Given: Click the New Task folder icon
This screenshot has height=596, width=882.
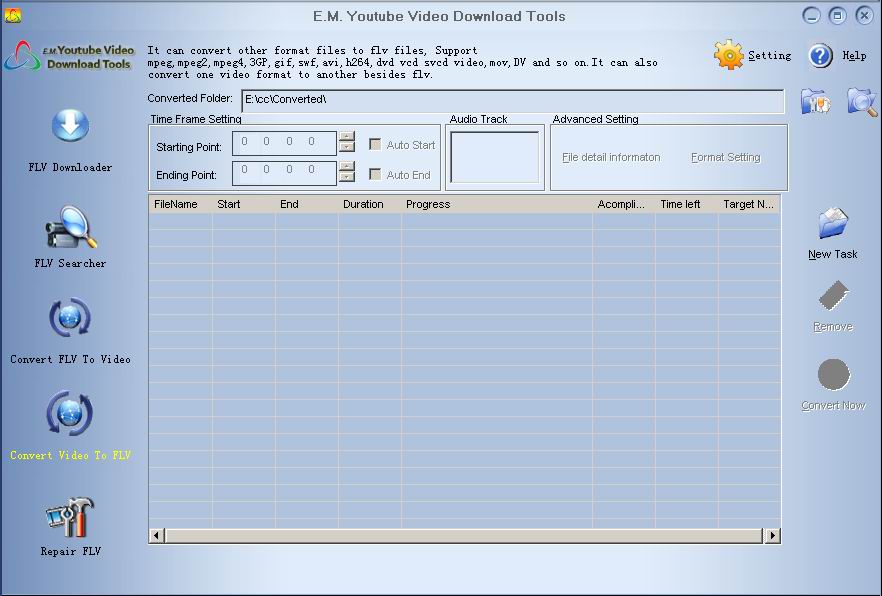Looking at the screenshot, I should [x=833, y=223].
